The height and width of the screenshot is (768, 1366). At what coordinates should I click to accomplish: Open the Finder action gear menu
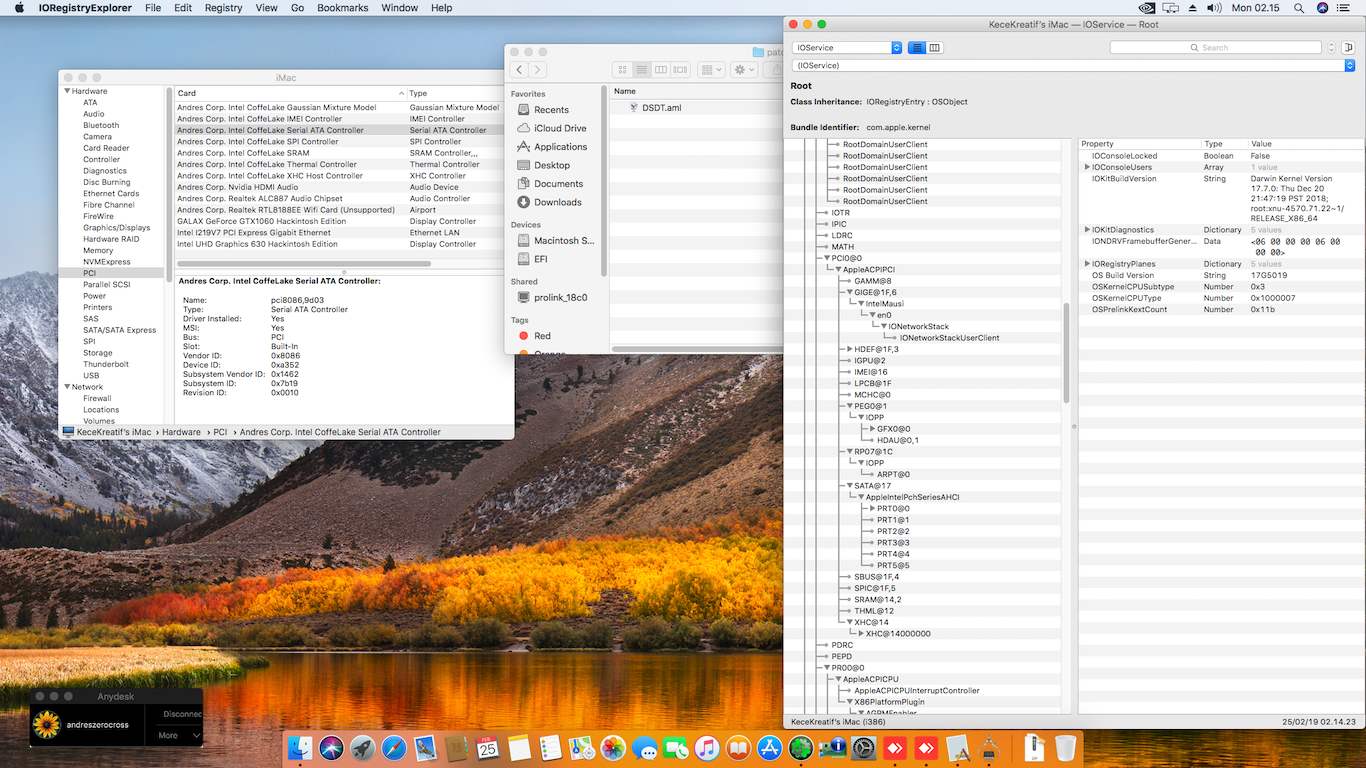coord(743,70)
